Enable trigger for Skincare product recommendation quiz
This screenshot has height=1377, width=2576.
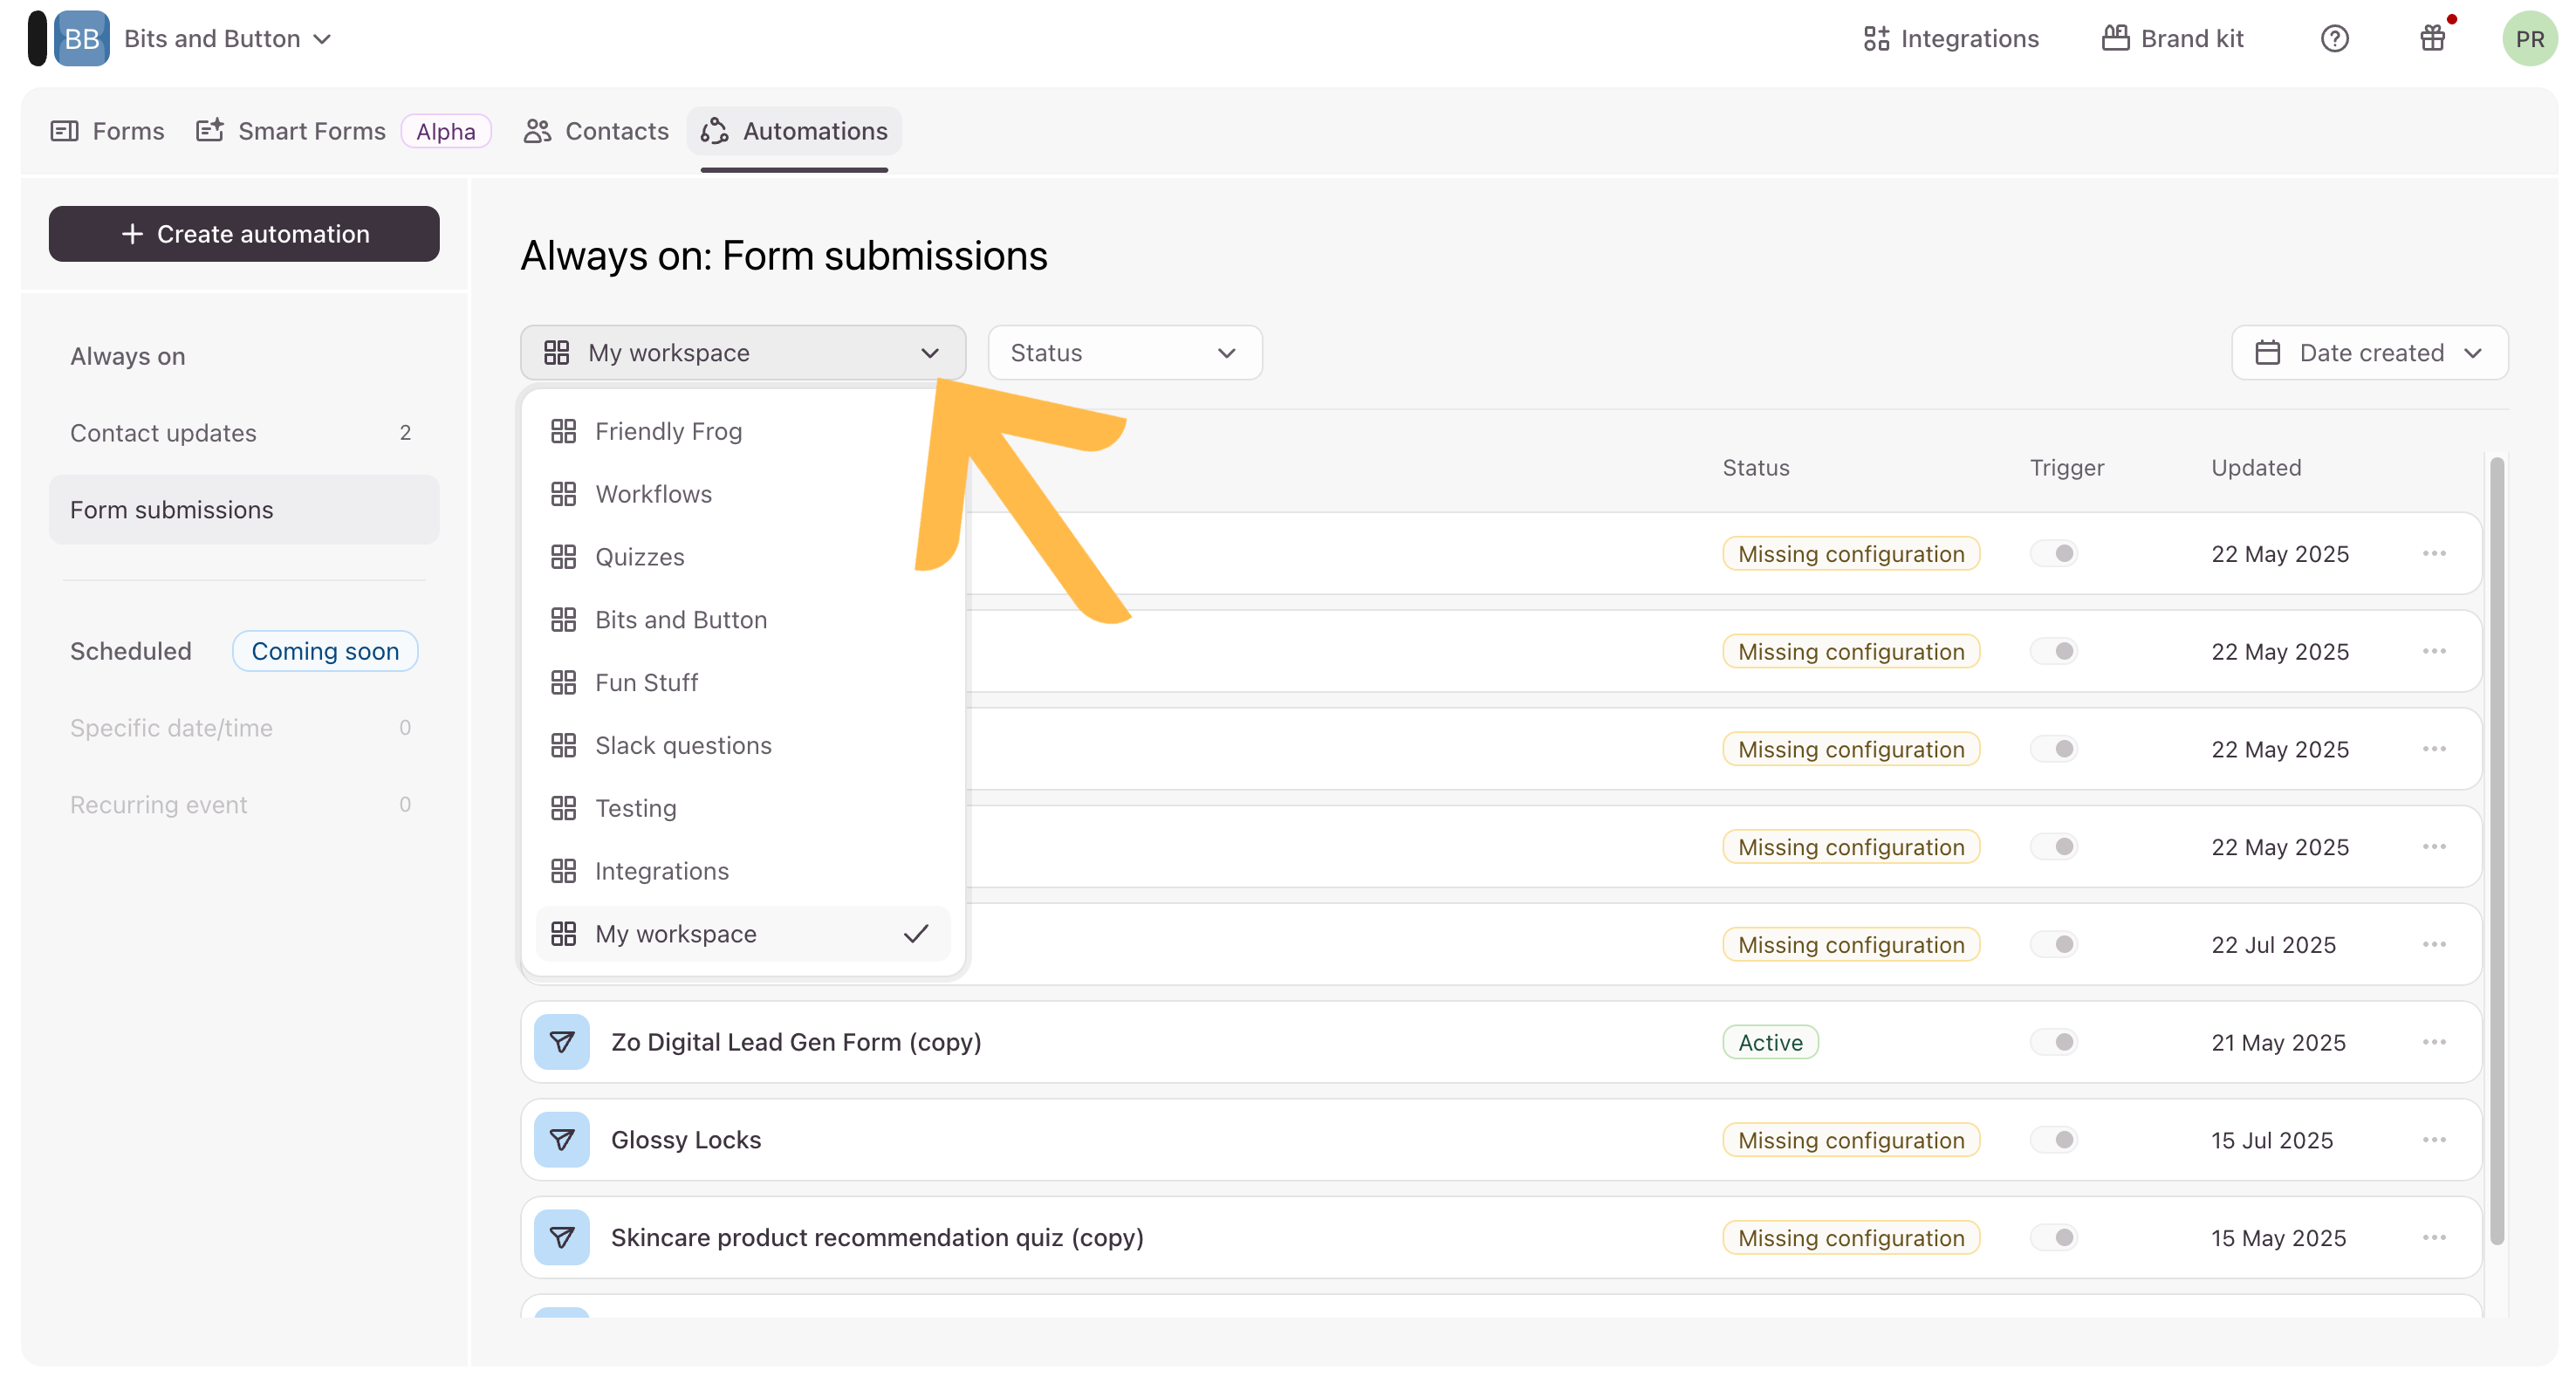[2054, 1237]
